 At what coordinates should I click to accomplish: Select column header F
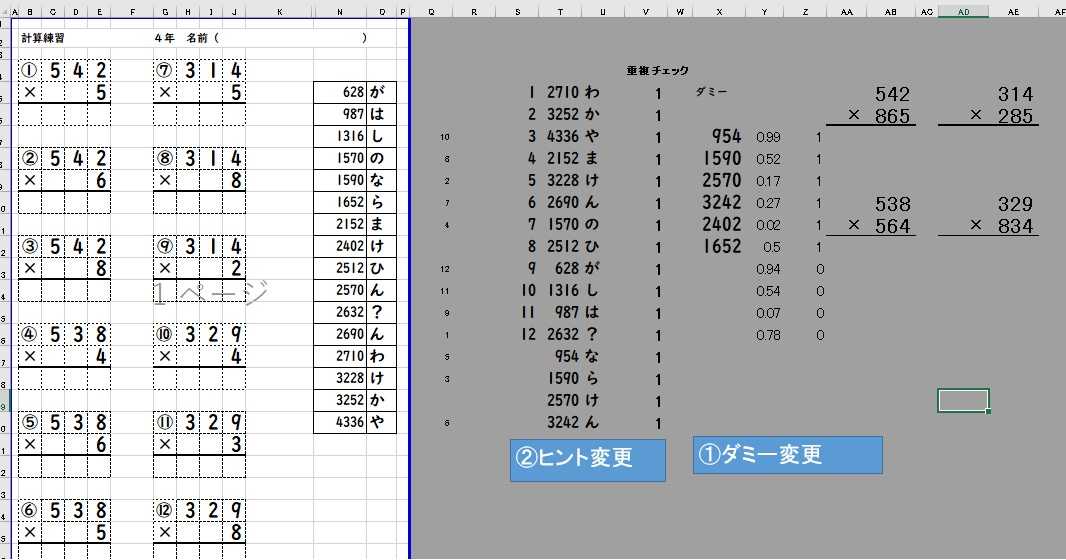point(132,12)
